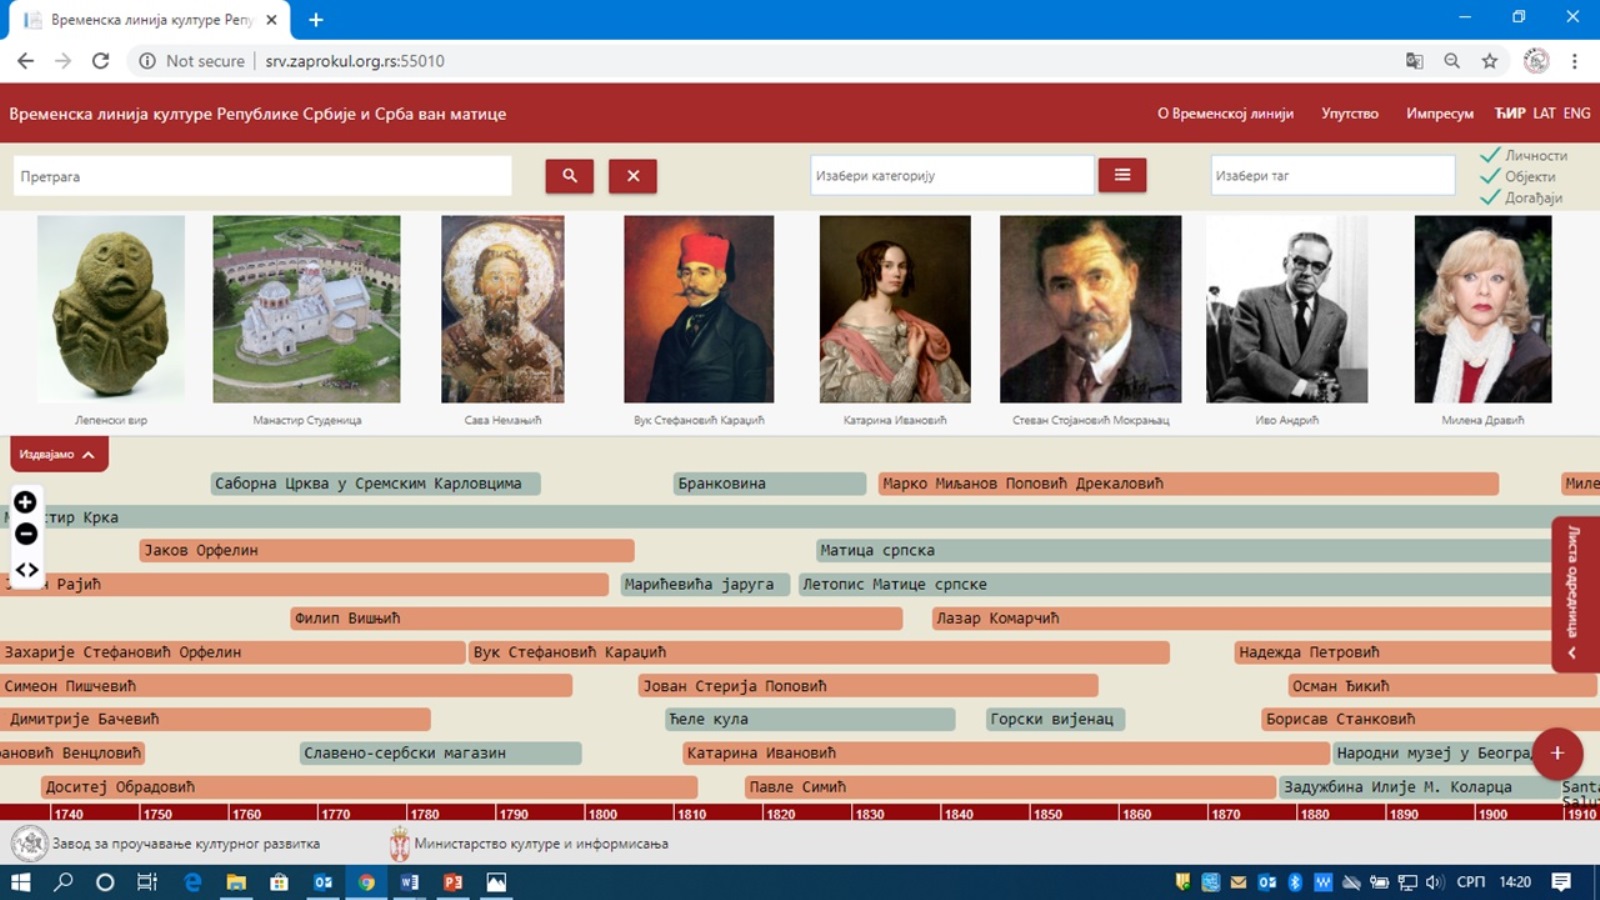Screen dimensions: 1600x900
Task: Open О Временској линији menu item
Action: click(1225, 114)
